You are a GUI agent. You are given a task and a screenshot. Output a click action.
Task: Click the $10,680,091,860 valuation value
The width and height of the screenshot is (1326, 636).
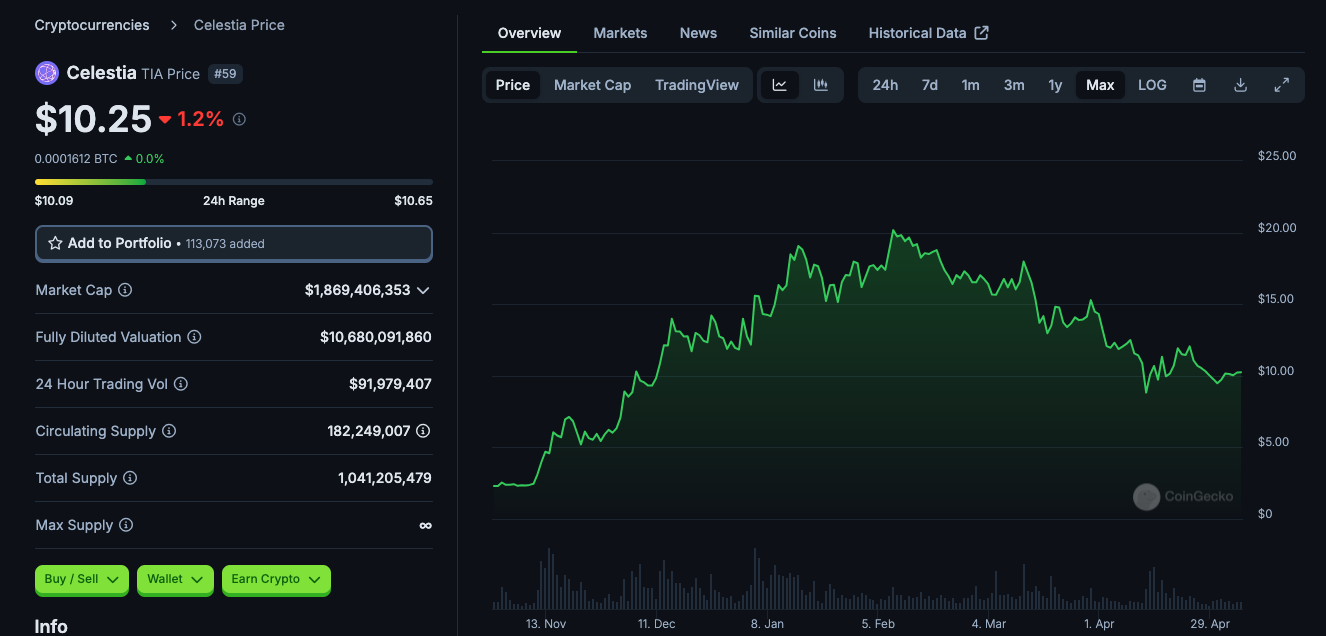click(x=376, y=337)
